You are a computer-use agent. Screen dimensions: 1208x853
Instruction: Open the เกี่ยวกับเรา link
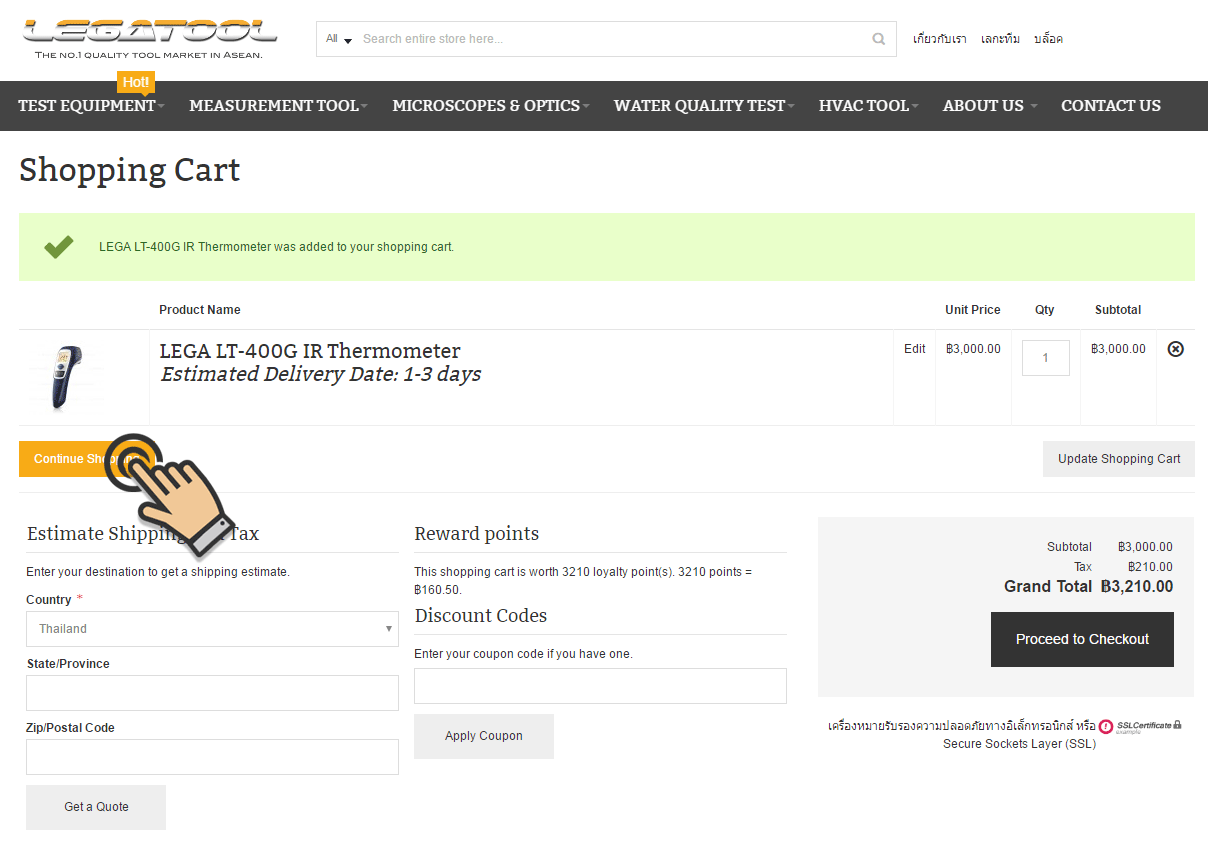940,39
